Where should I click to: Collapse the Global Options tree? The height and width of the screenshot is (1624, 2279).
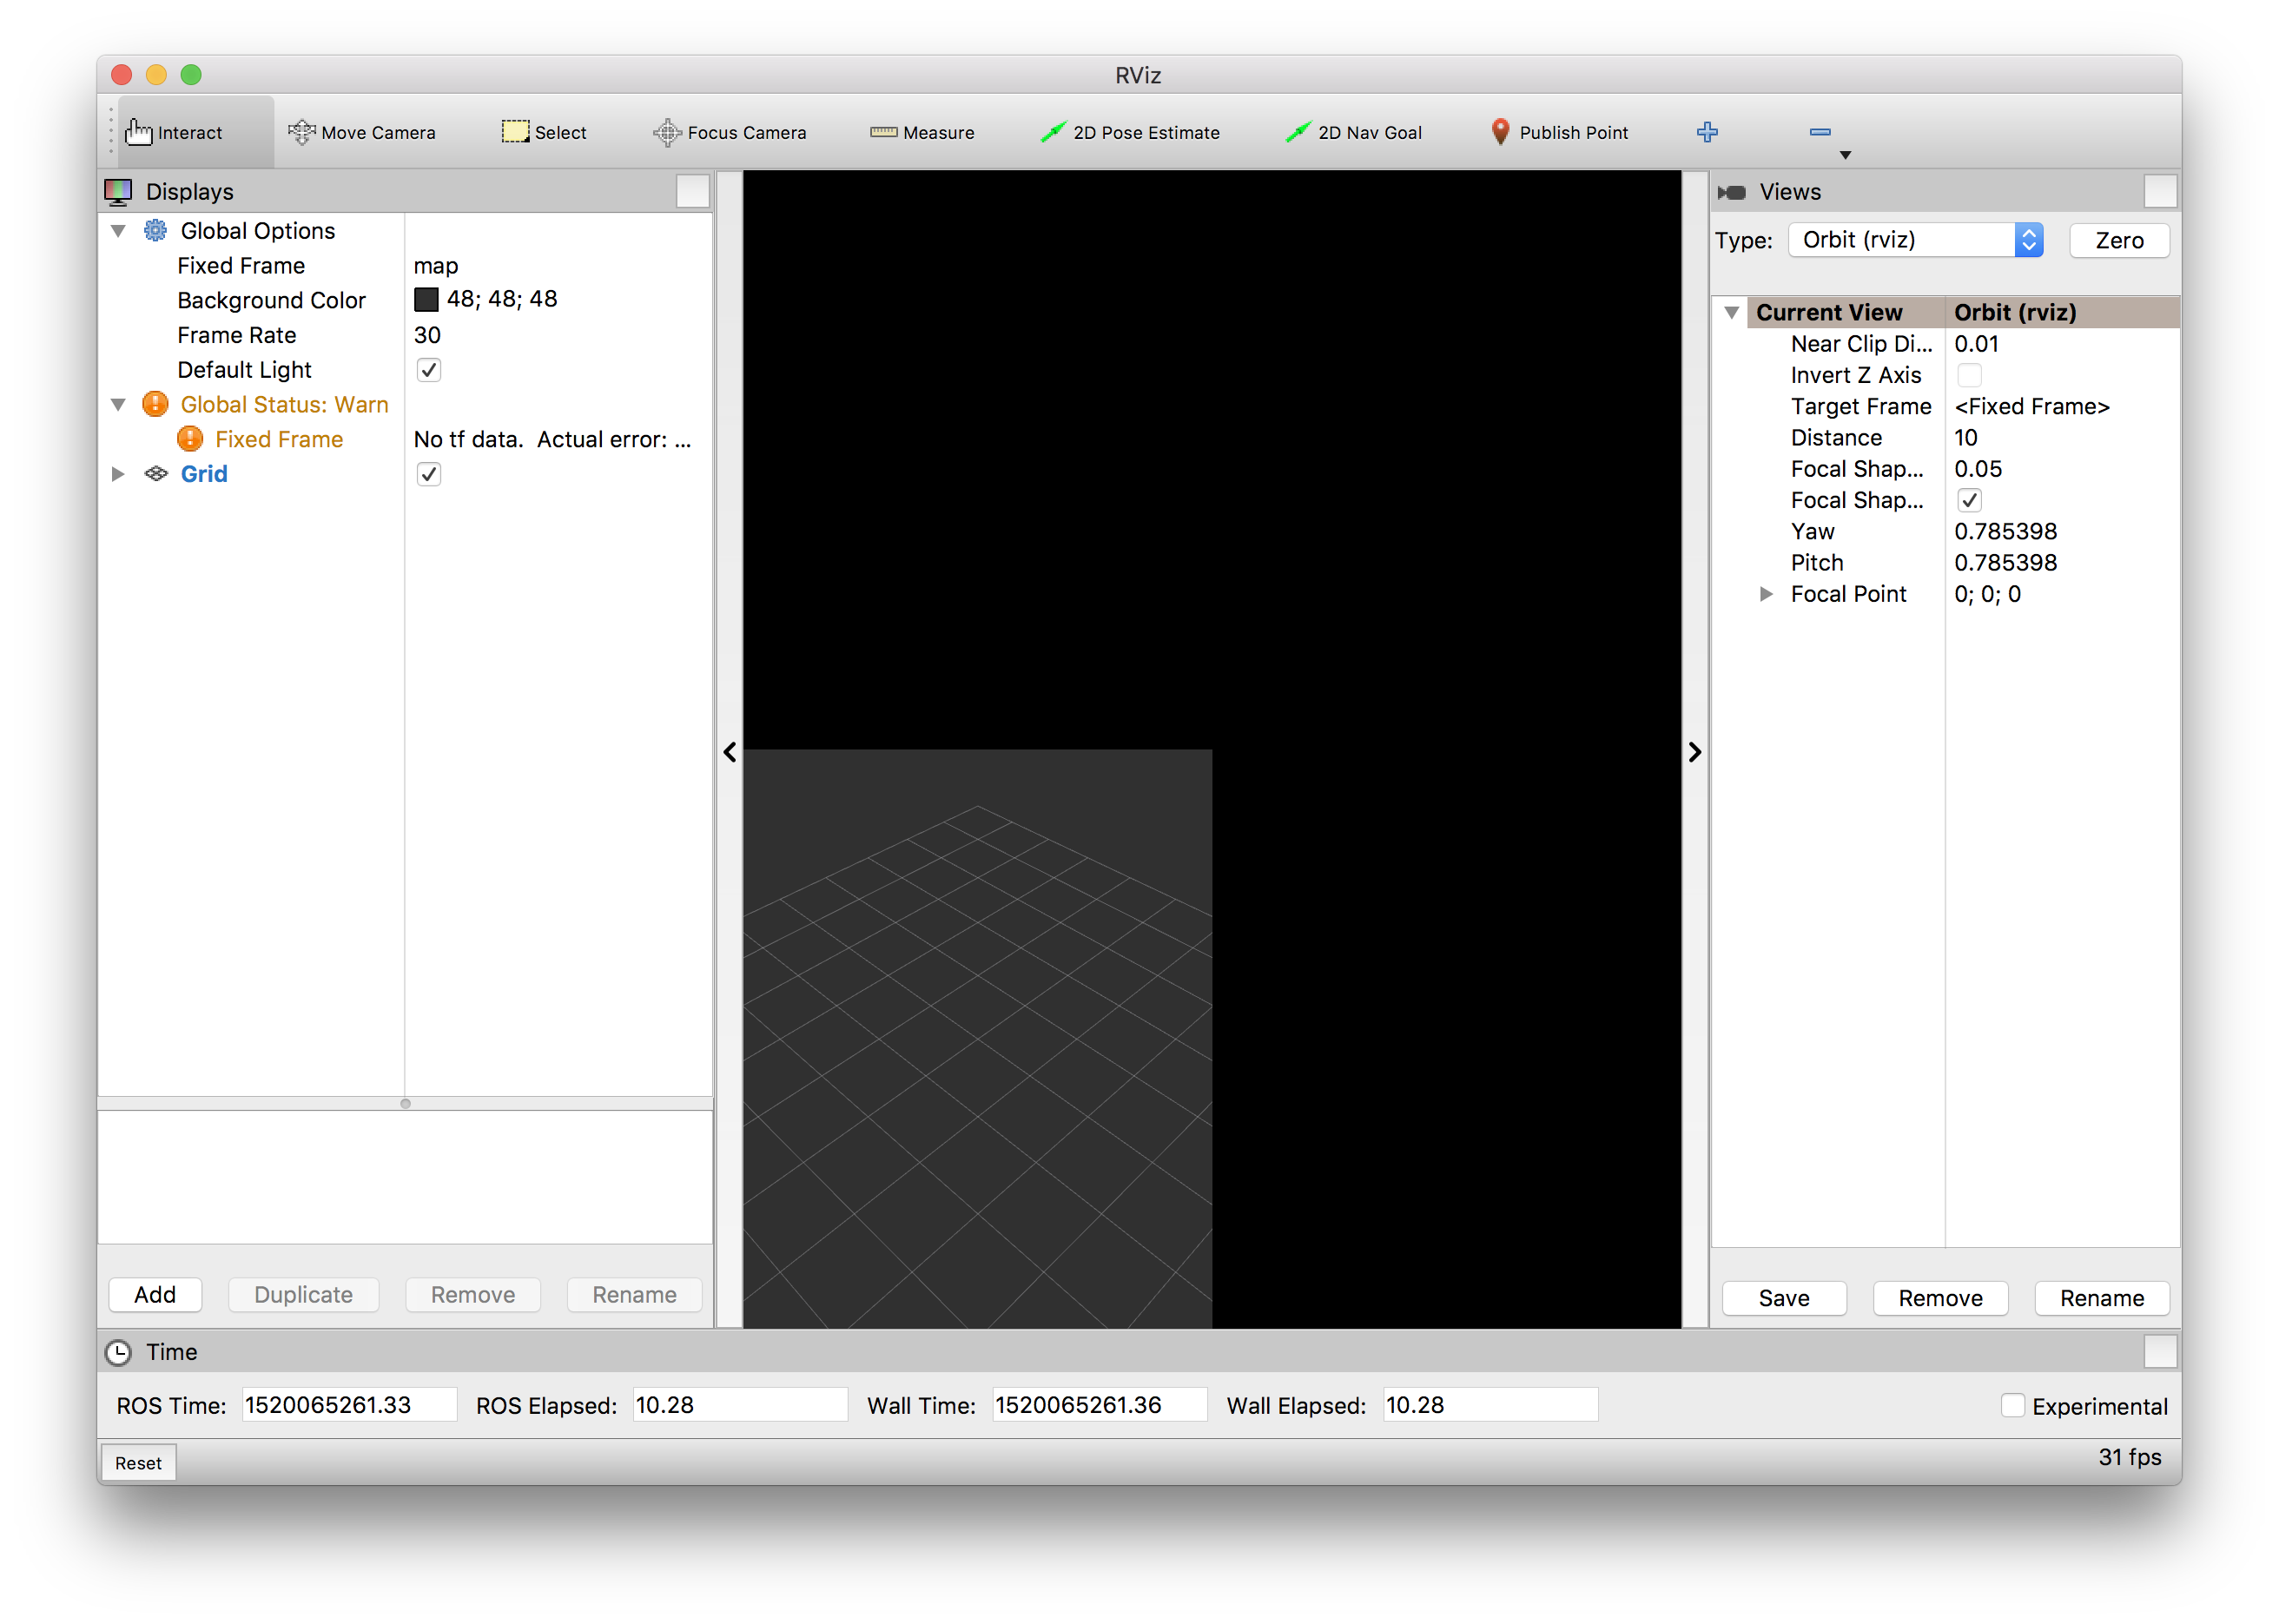(x=118, y=230)
